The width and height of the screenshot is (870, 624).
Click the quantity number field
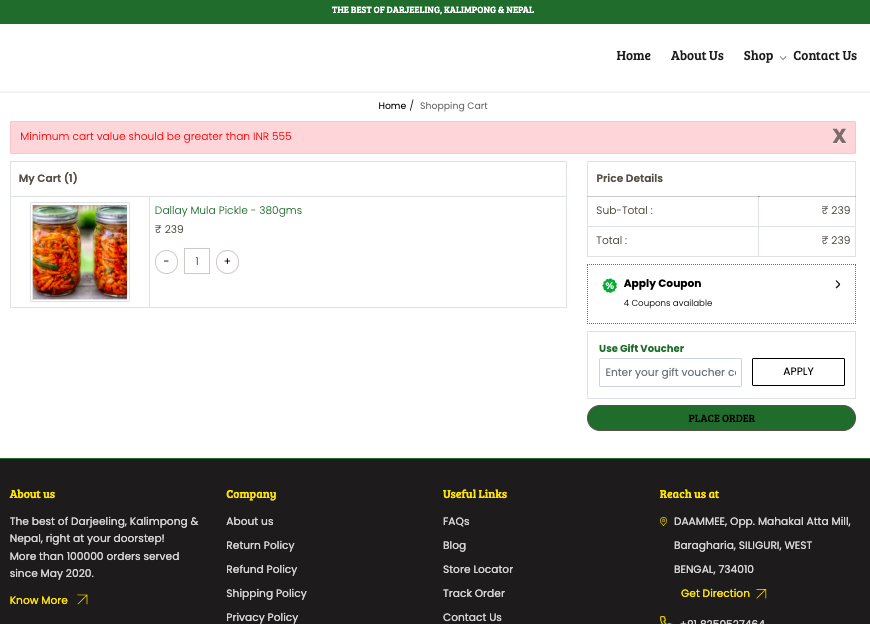coord(197,262)
